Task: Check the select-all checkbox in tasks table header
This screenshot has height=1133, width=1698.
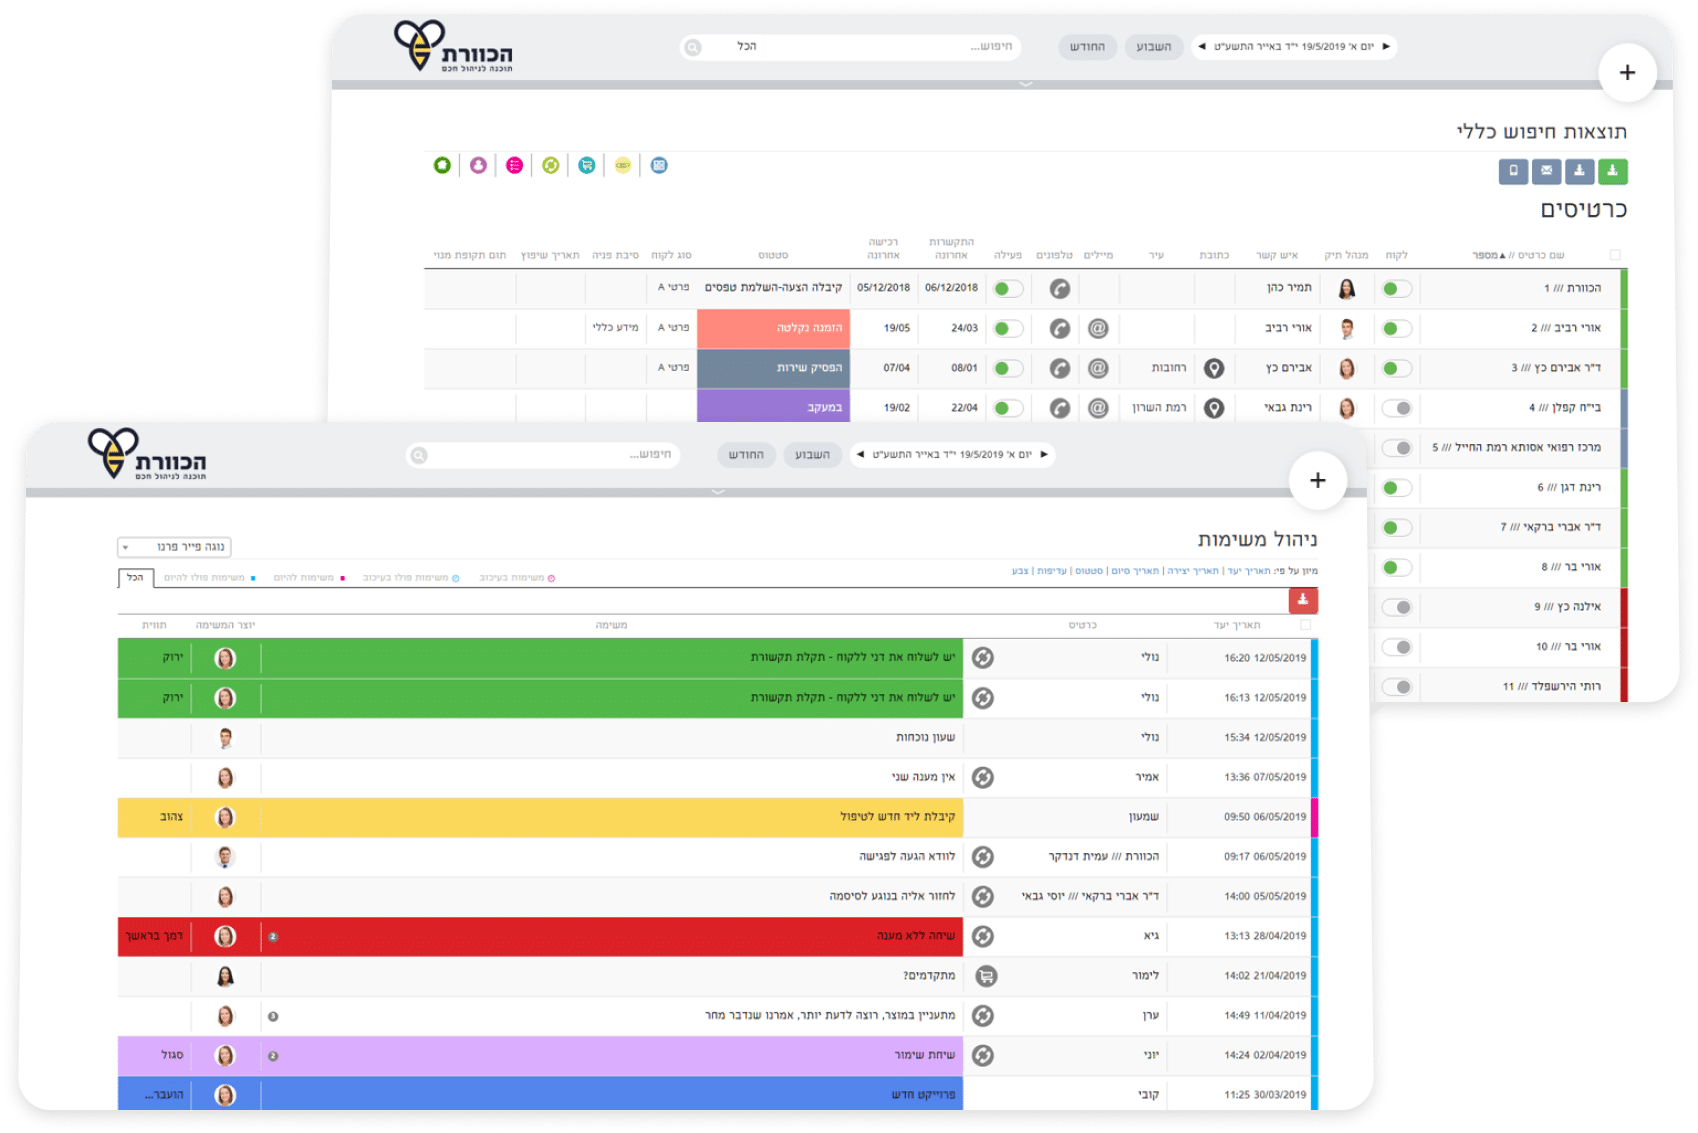Action: tap(1305, 625)
